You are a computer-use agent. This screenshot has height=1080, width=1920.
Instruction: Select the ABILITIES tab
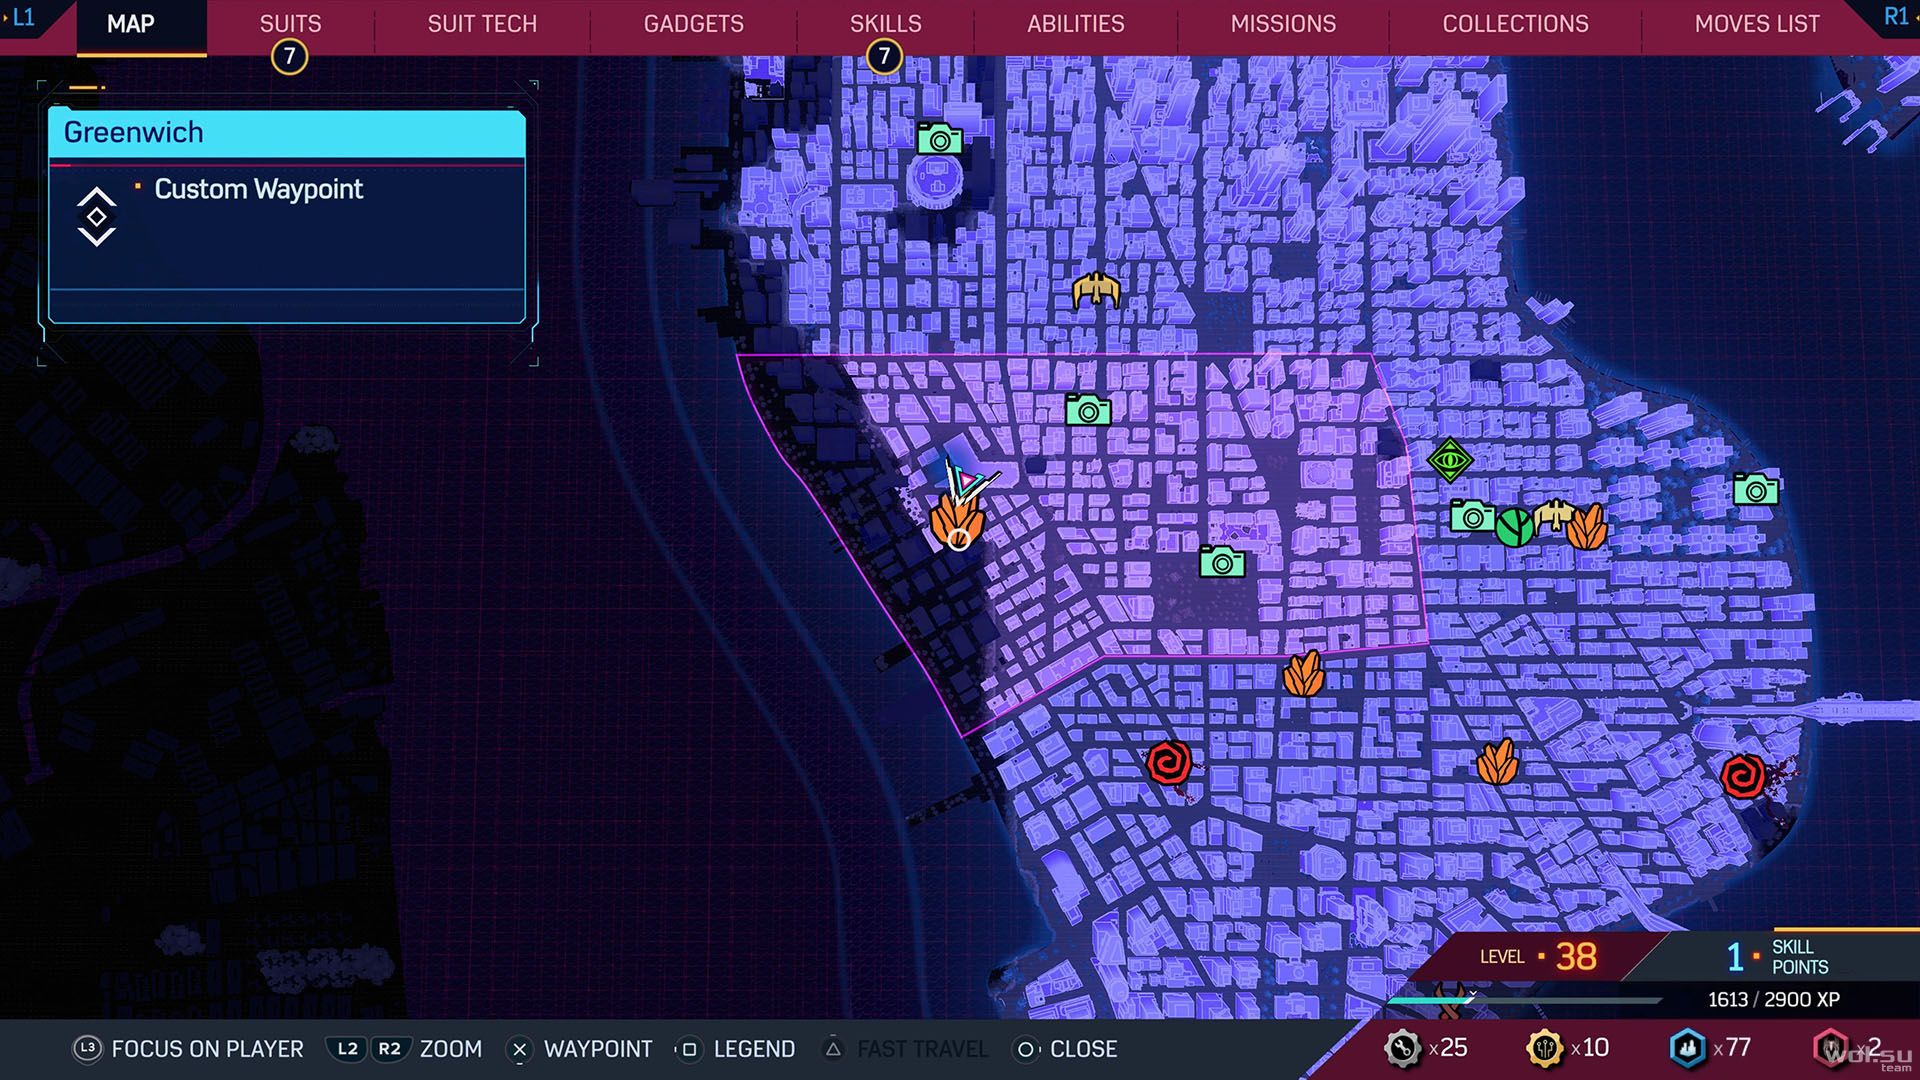coord(1075,23)
